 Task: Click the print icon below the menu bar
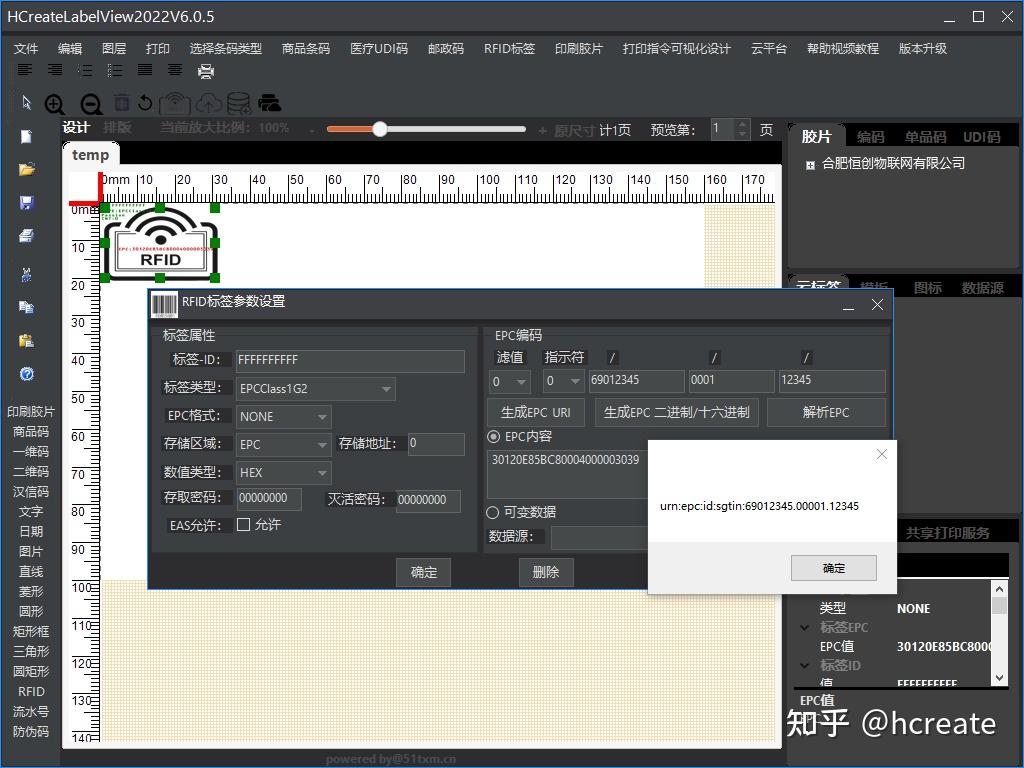[207, 70]
